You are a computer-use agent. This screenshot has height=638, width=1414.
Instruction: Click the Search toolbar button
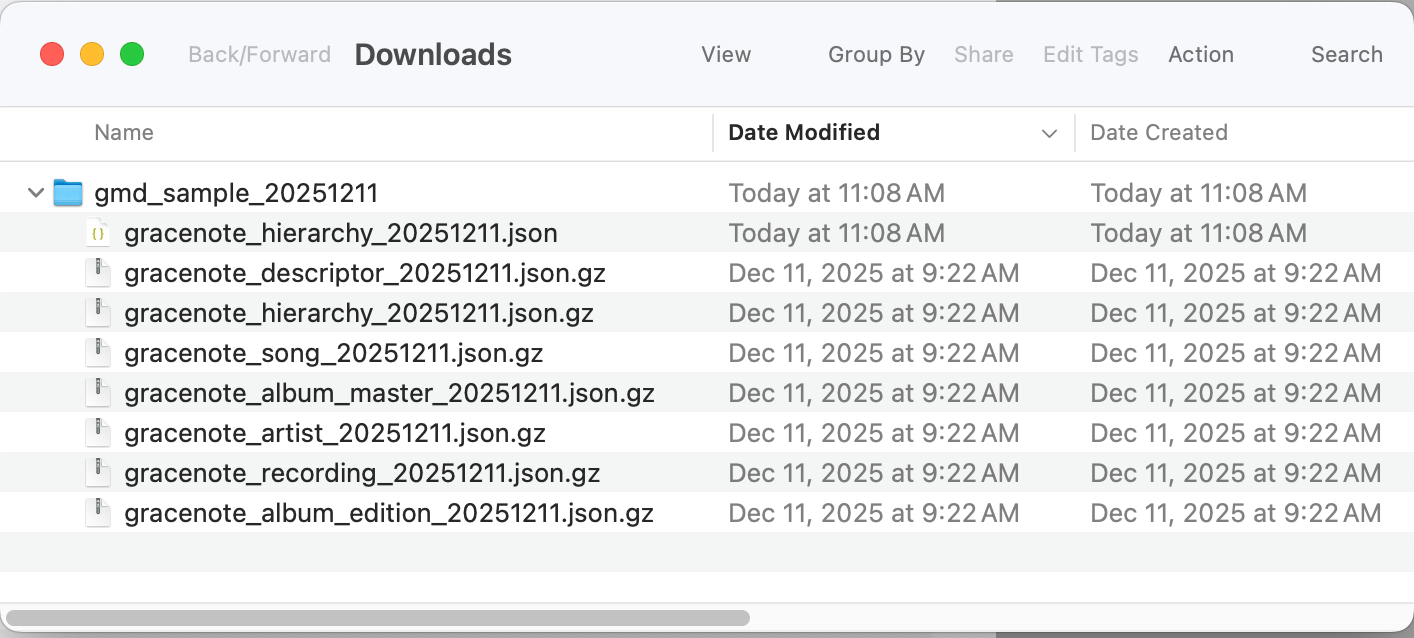tap(1346, 55)
